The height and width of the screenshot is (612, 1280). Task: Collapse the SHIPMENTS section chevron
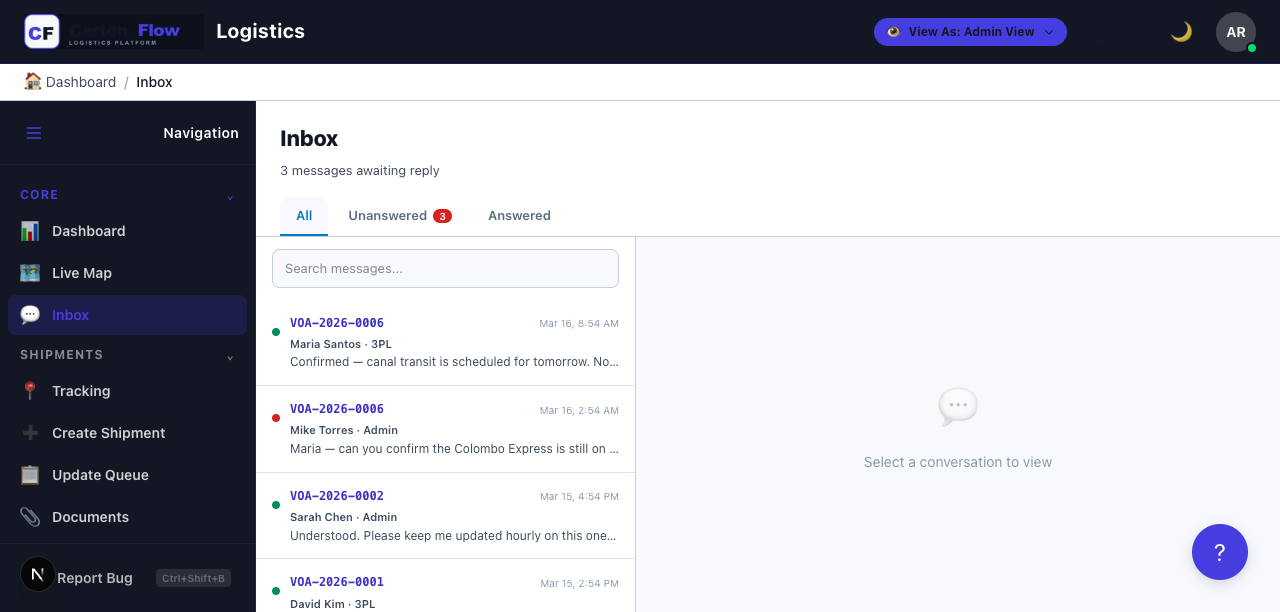(230, 356)
